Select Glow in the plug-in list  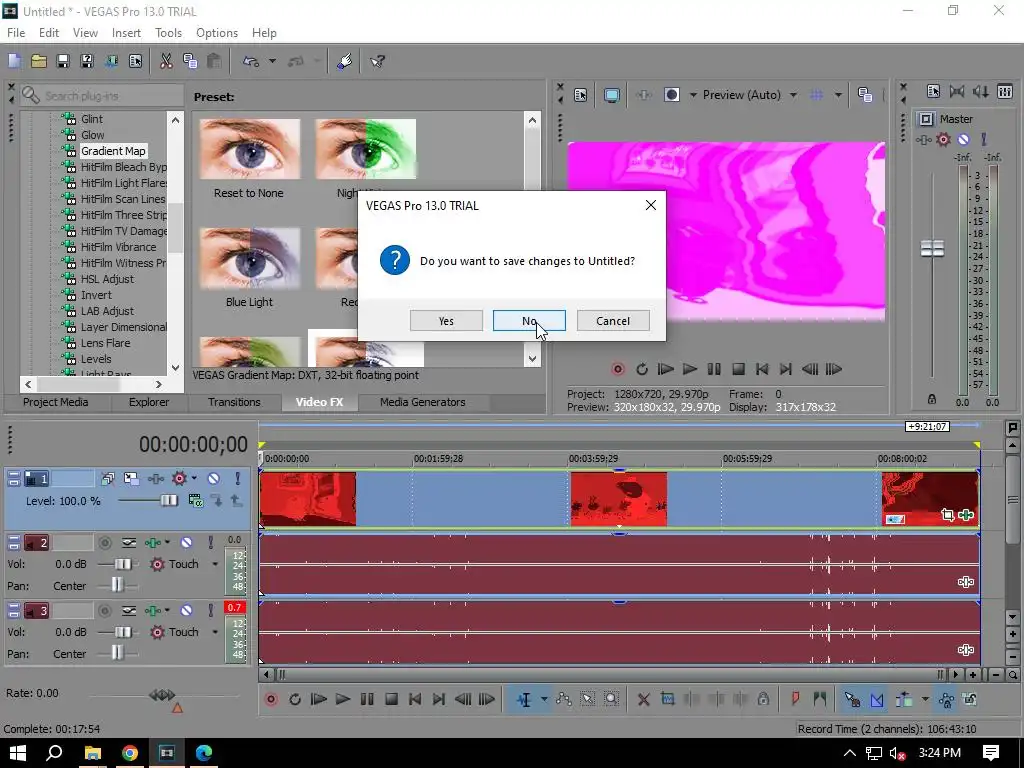[92, 135]
